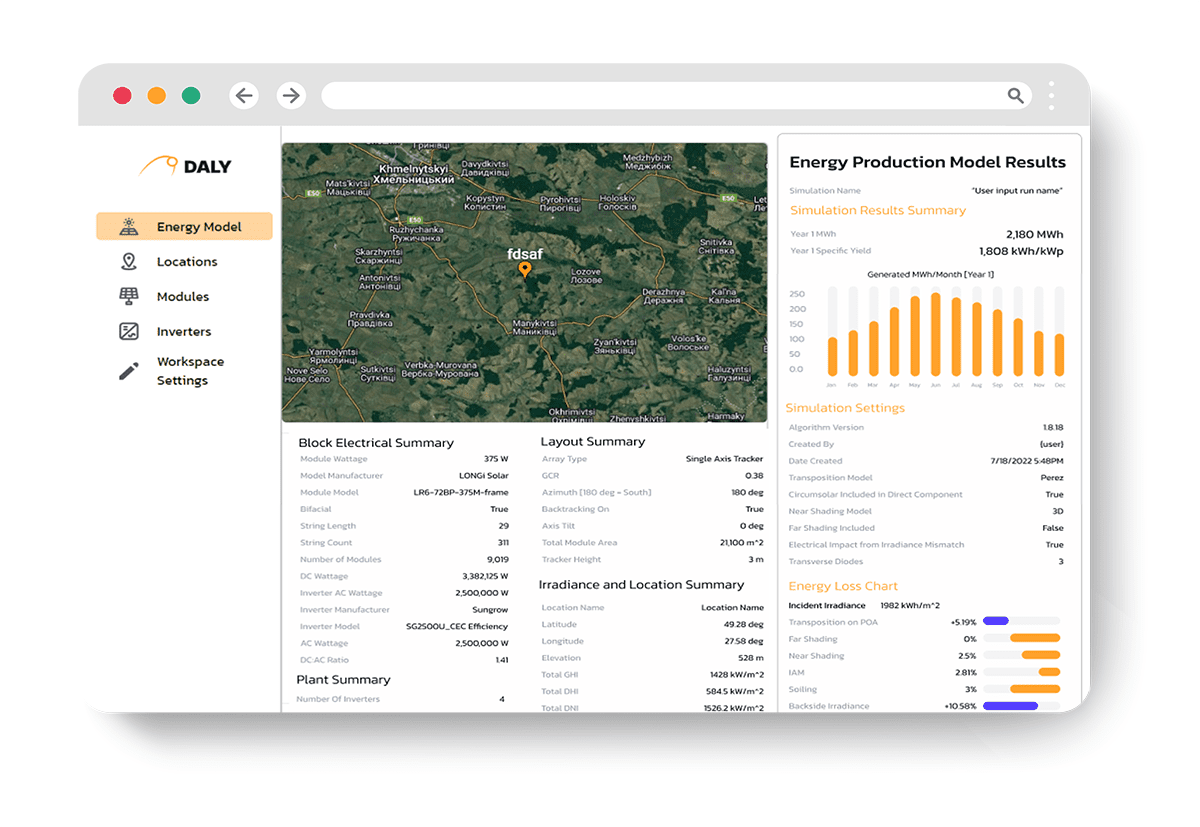
Task: Open Locations from the sidebar menu
Action: click(186, 261)
